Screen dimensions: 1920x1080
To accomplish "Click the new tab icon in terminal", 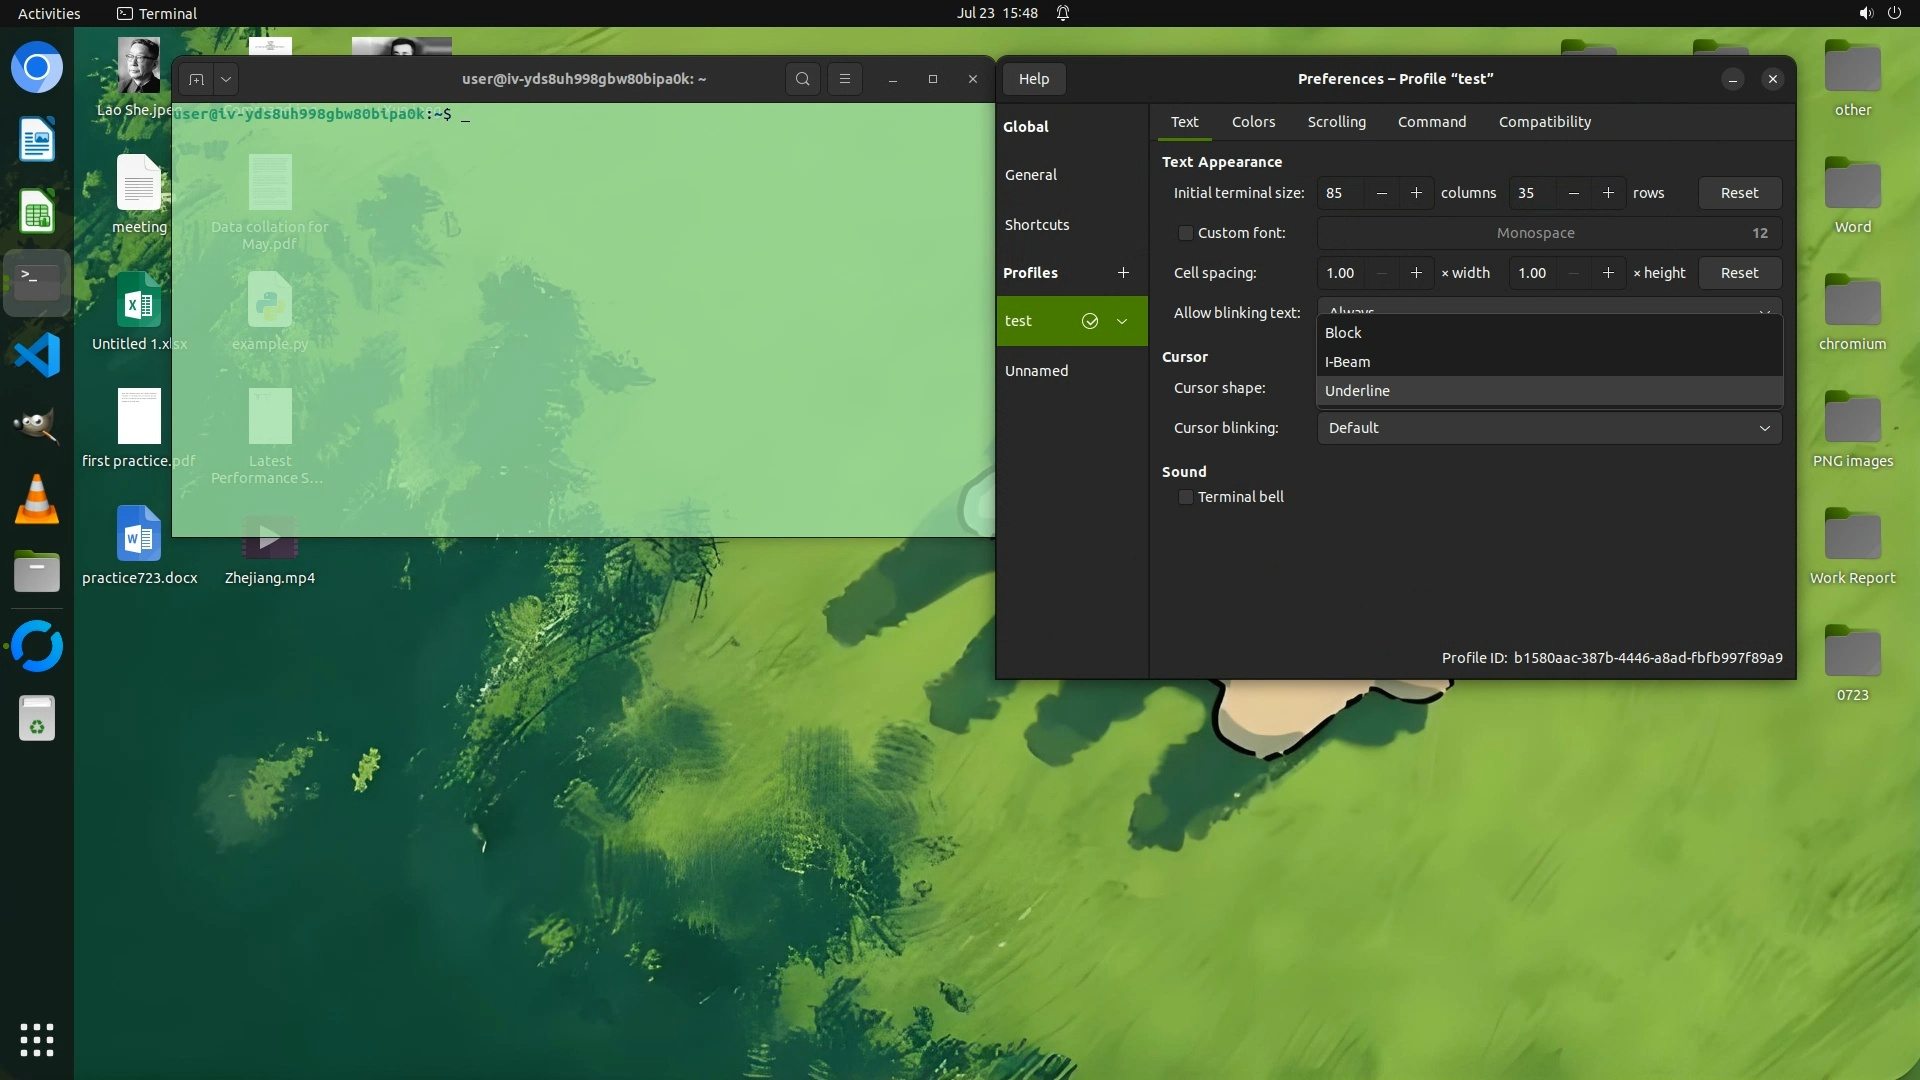I will [197, 79].
